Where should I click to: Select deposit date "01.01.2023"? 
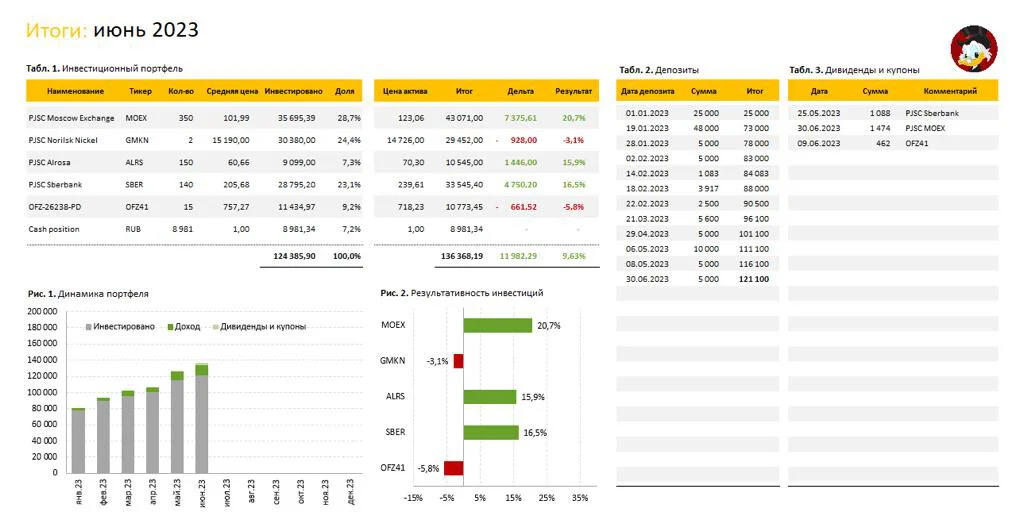click(x=647, y=114)
